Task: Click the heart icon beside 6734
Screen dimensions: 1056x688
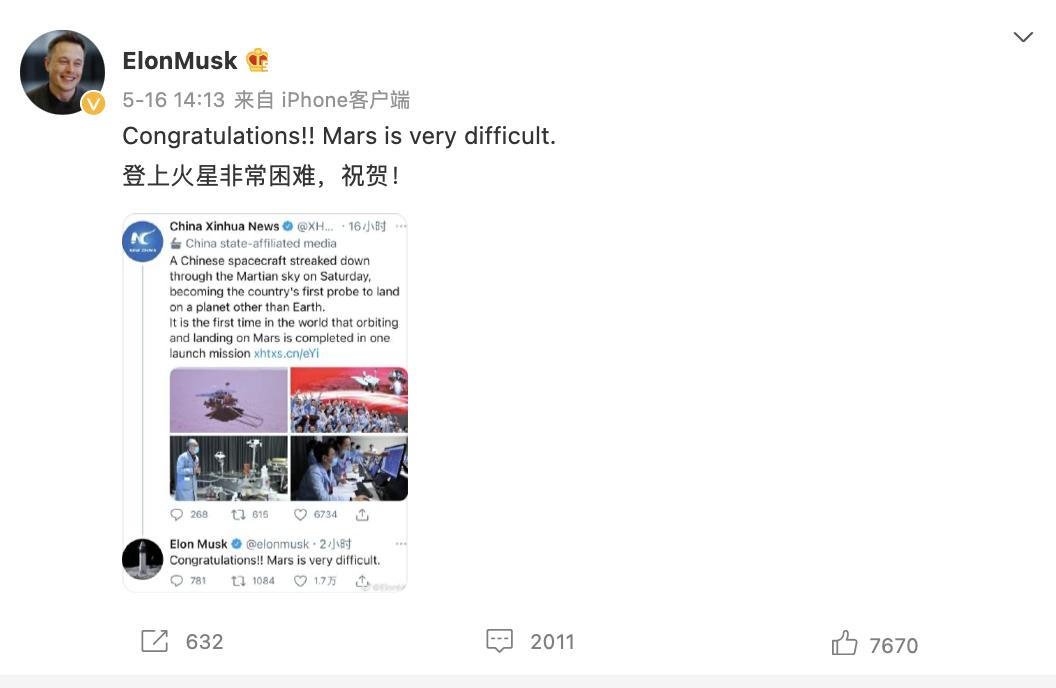Action: tap(300, 515)
